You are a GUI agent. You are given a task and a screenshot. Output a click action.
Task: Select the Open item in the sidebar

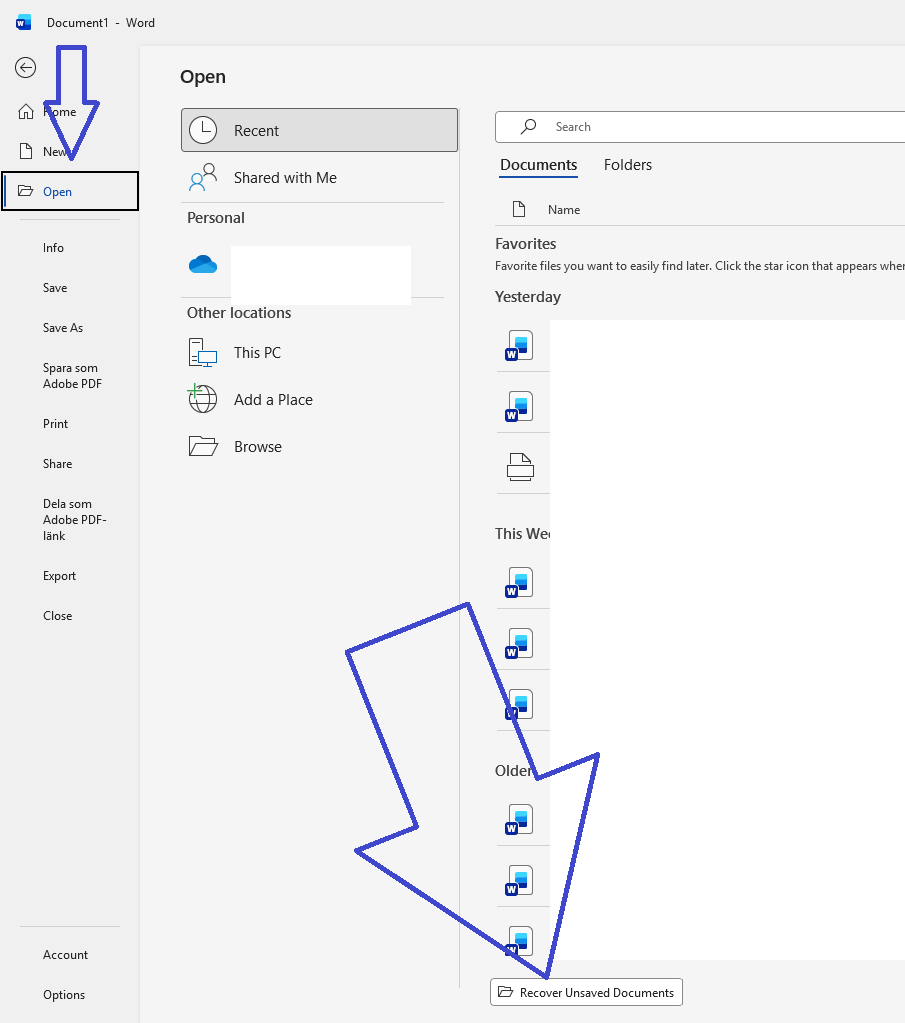(x=70, y=191)
